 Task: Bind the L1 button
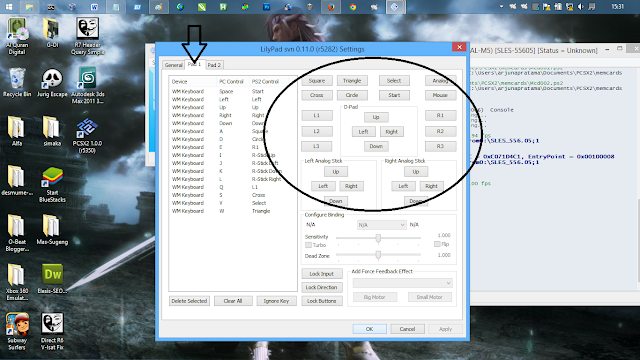317,116
